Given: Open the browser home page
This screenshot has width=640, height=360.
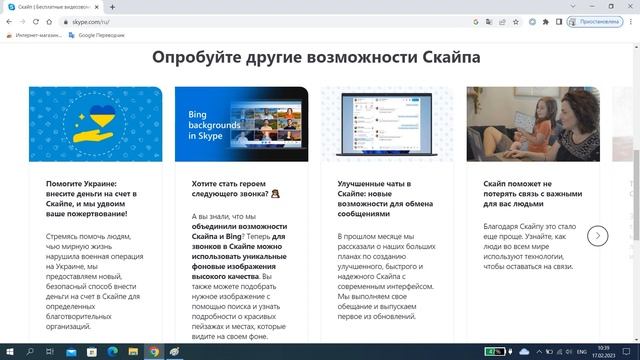Looking at the screenshot, I should pyautogui.click(x=49, y=22).
